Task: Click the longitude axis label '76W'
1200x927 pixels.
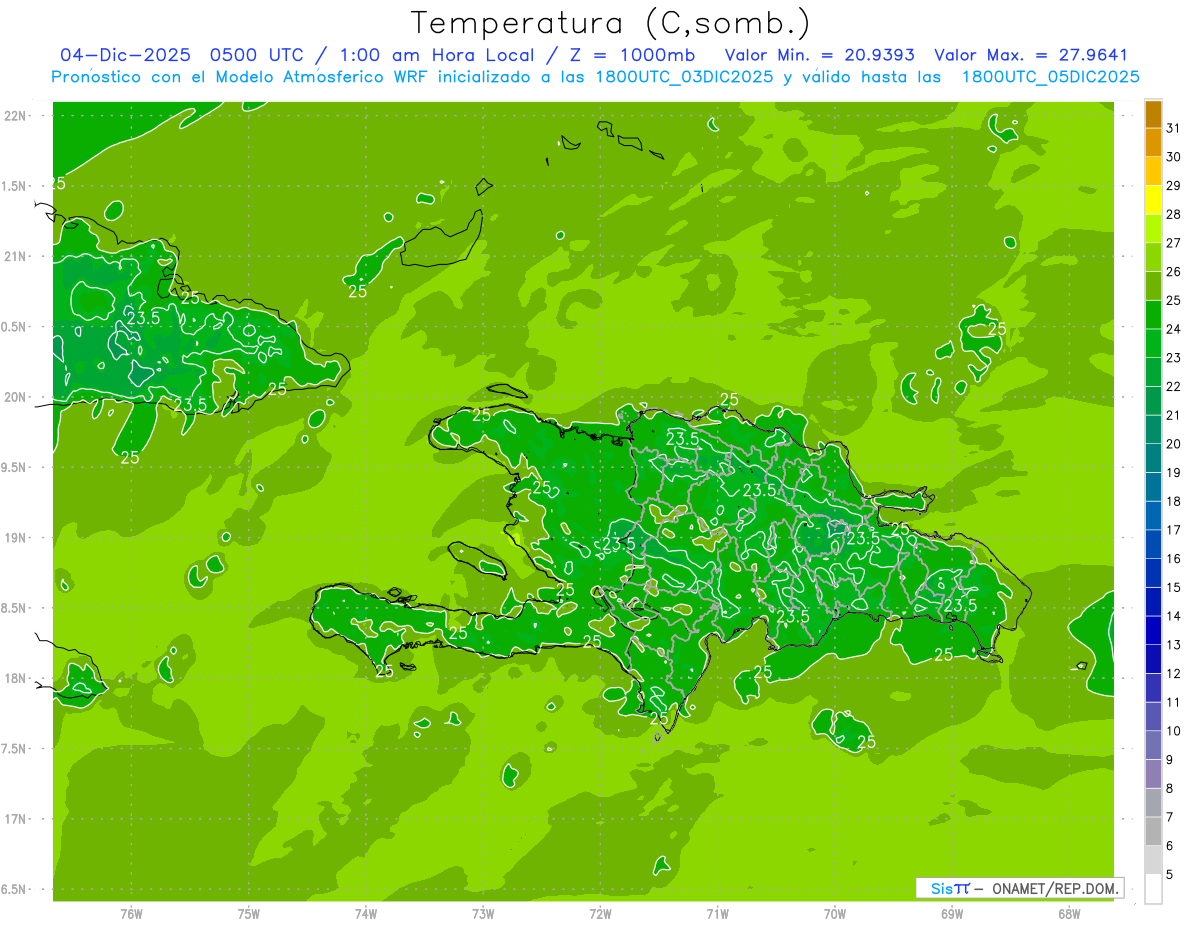Action: (x=131, y=914)
